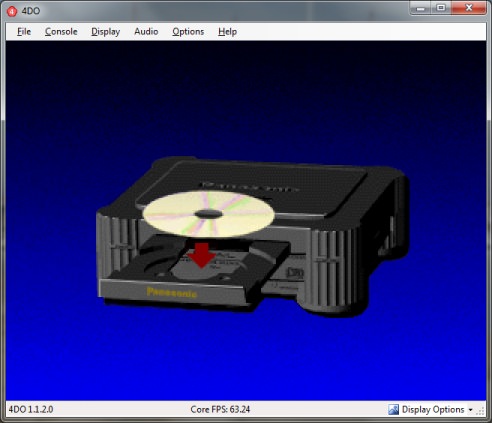The width and height of the screenshot is (492, 423).
Task: Close the 4DO emulator window
Action: (469, 8)
